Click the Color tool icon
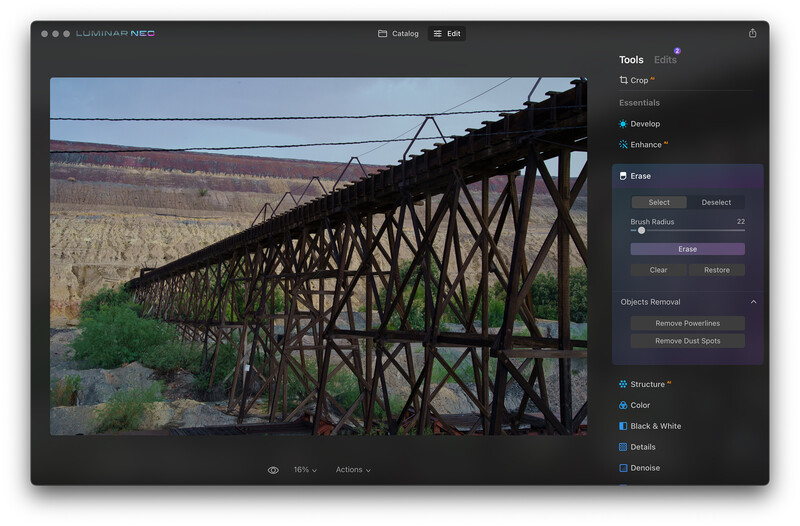The width and height of the screenshot is (800, 526). coord(623,405)
